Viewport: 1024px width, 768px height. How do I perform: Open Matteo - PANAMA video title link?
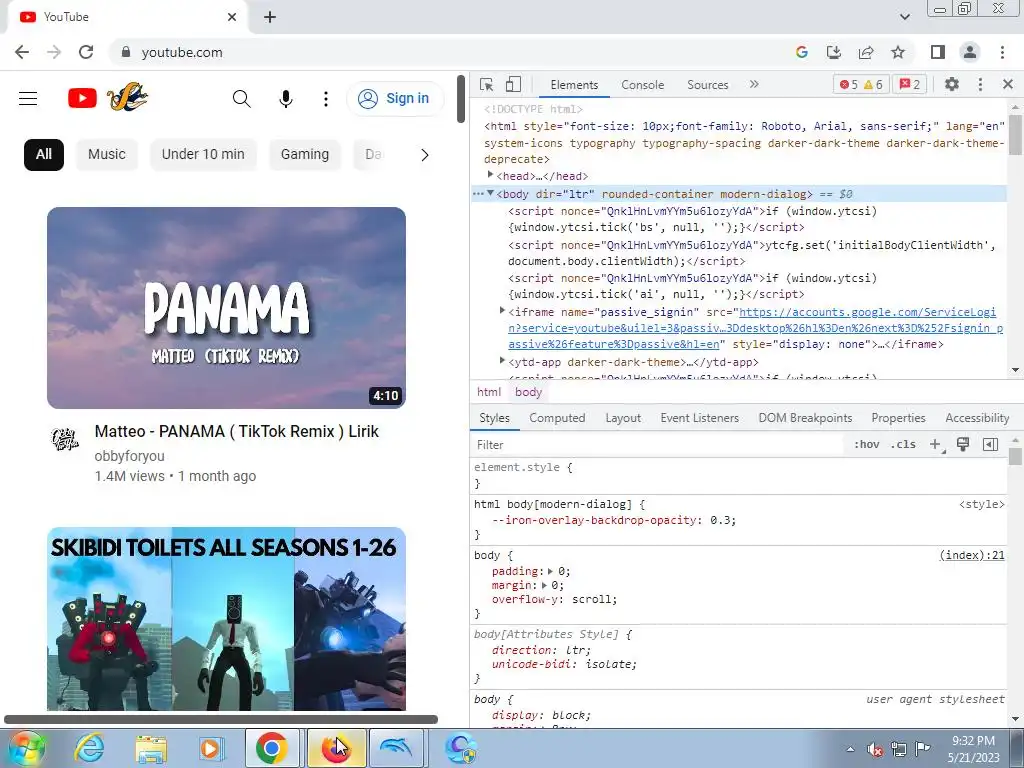coord(236,431)
